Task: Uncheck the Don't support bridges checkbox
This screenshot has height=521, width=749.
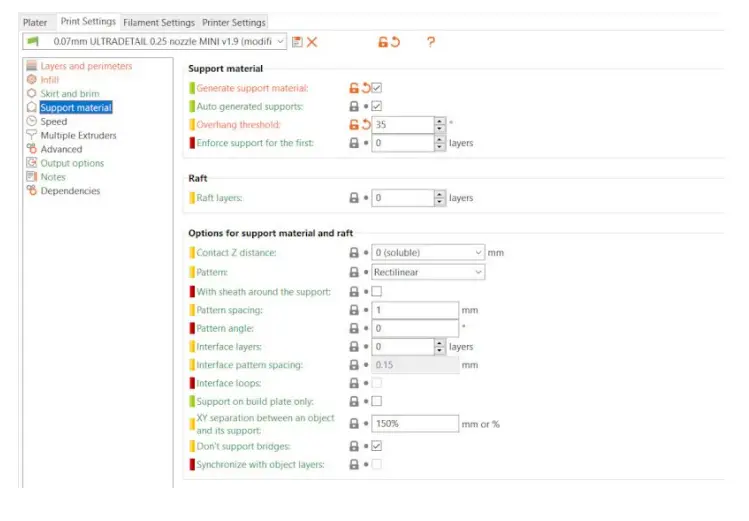Action: pos(377,445)
